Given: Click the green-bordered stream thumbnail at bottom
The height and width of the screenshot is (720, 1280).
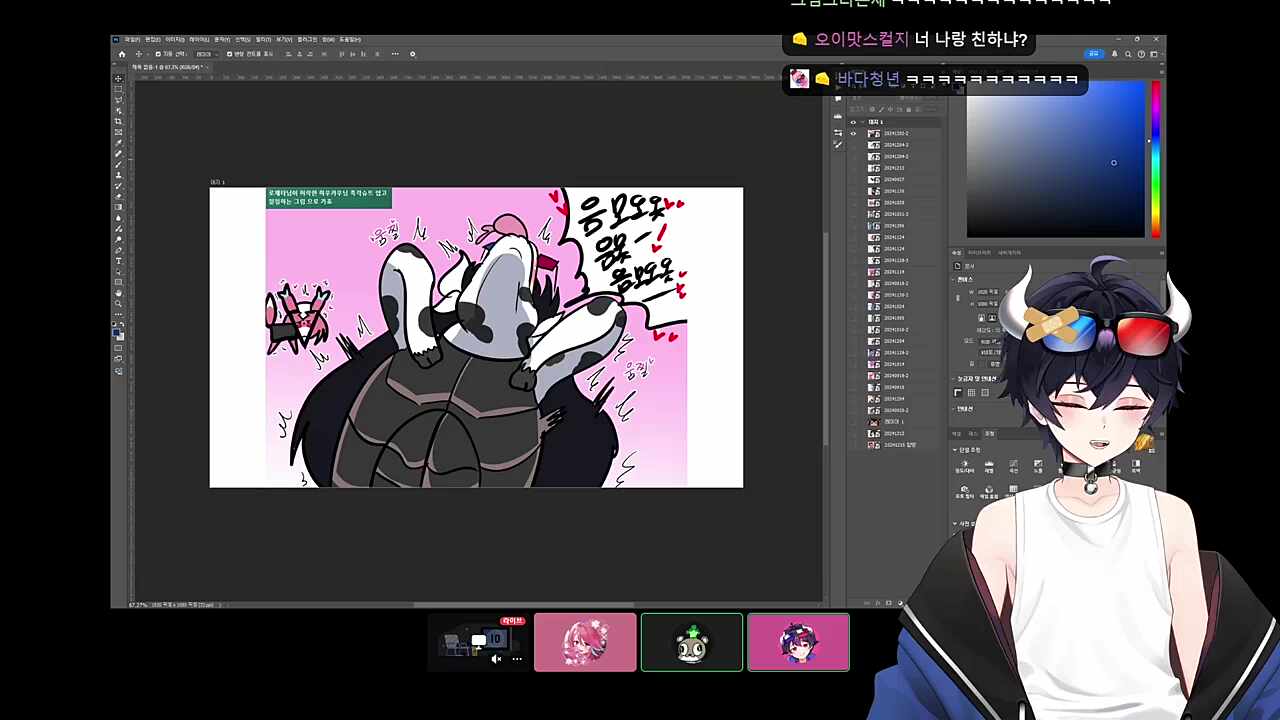Looking at the screenshot, I should pos(692,642).
